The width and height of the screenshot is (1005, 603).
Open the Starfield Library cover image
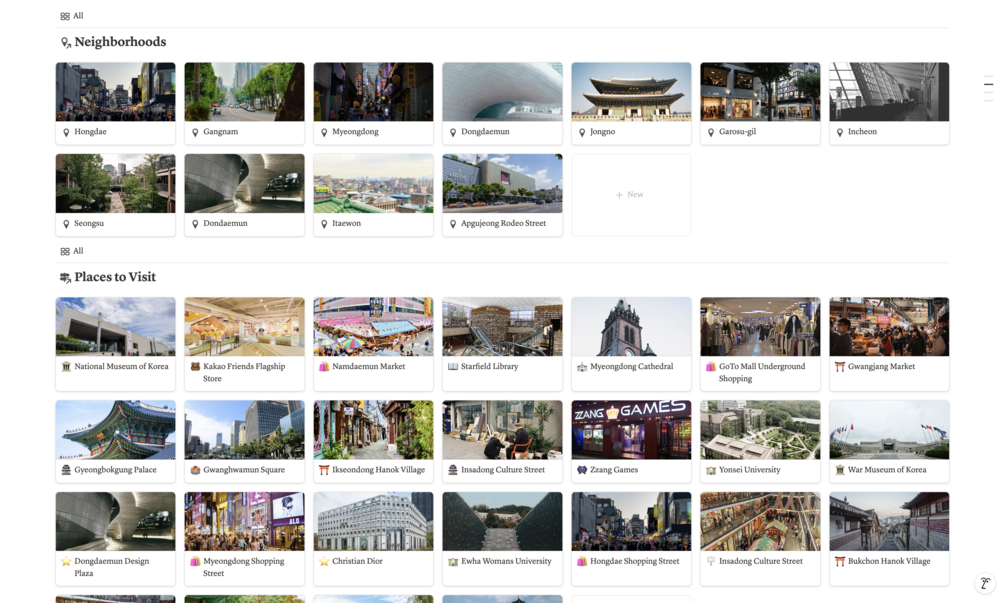click(x=502, y=327)
